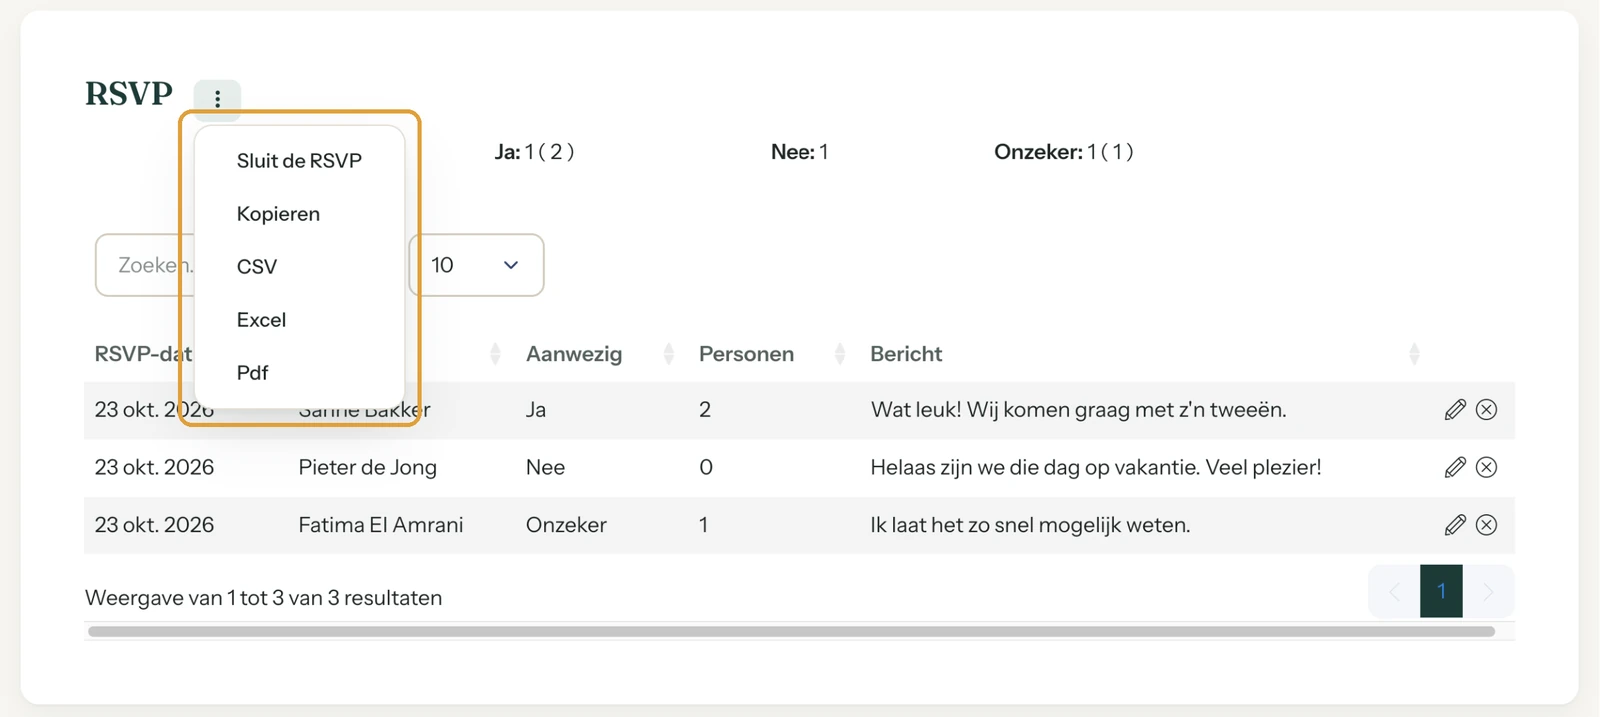This screenshot has width=1600, height=717.
Task: Sort table by Personen column arrows
Action: coord(840,354)
